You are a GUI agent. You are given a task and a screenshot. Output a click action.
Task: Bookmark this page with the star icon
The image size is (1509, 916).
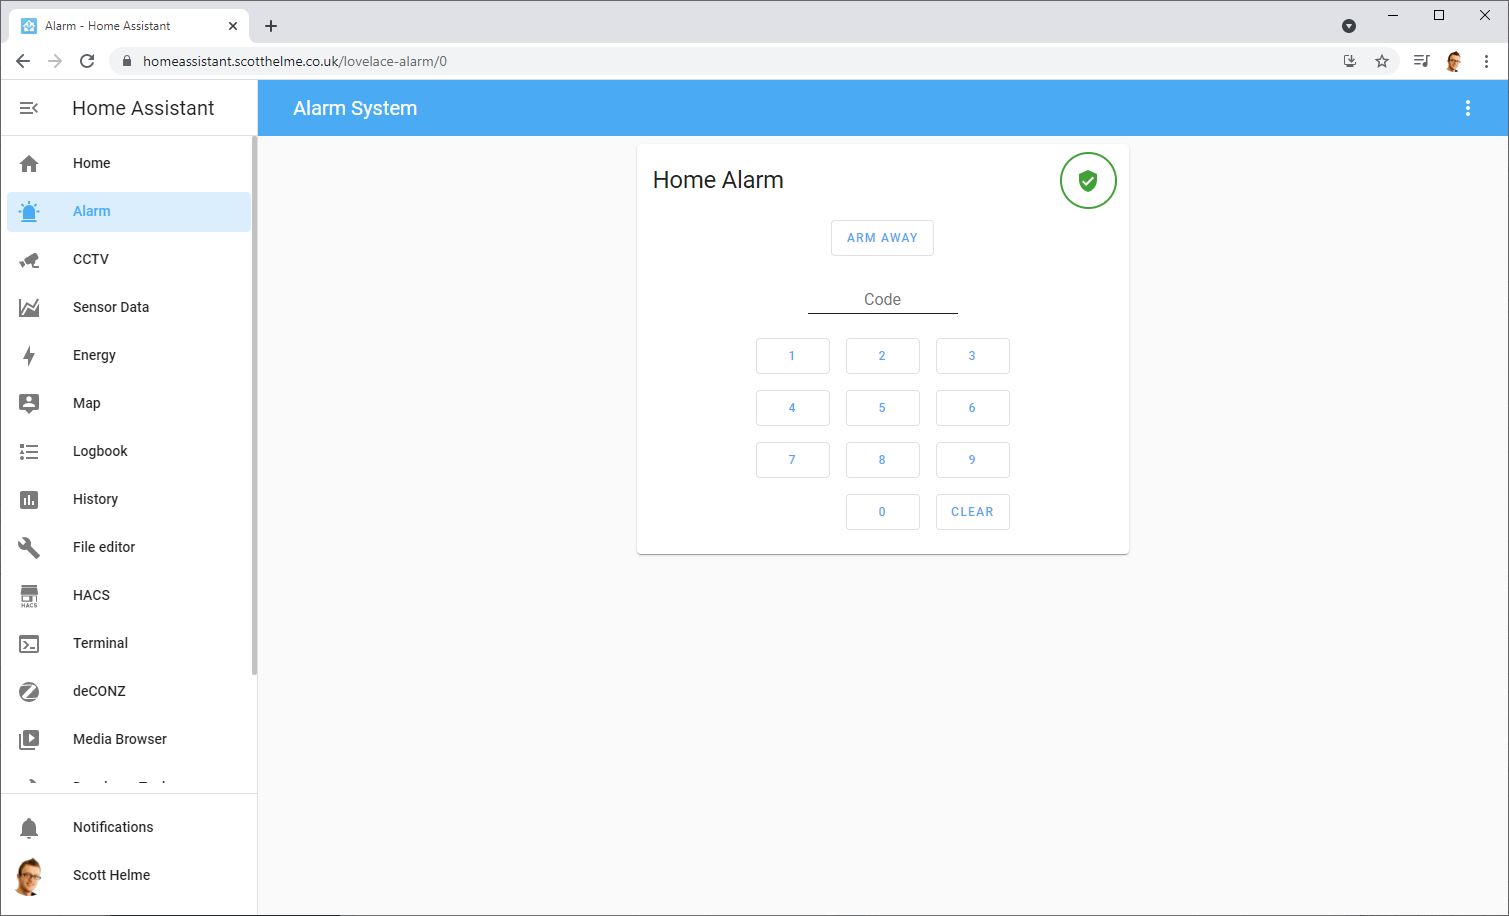tap(1382, 61)
